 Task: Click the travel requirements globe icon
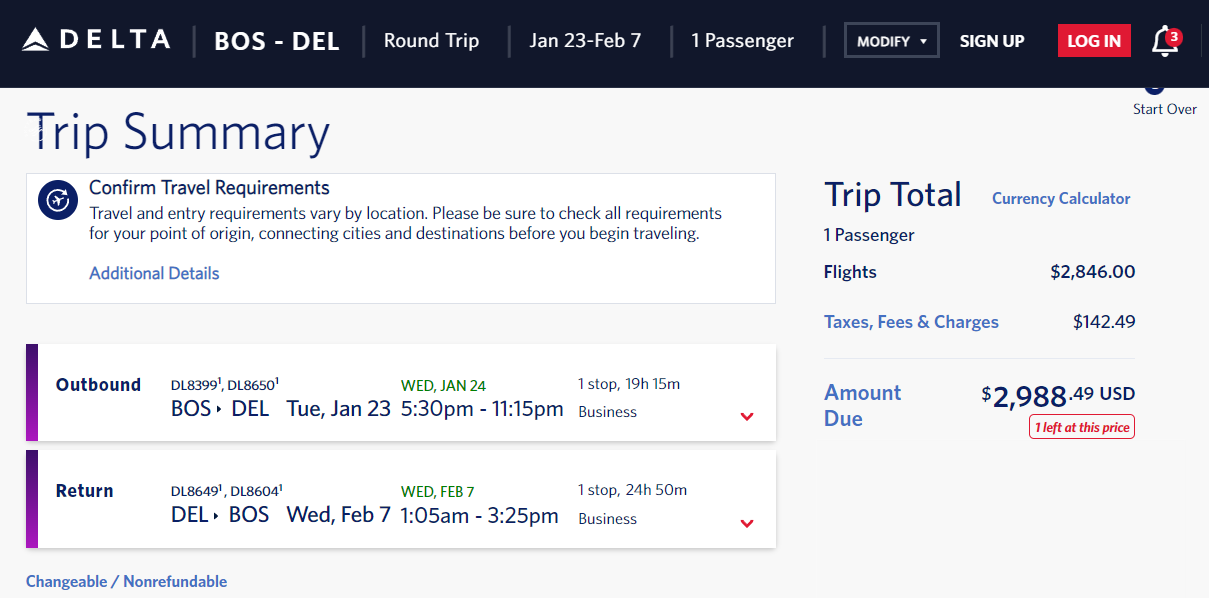(57, 200)
